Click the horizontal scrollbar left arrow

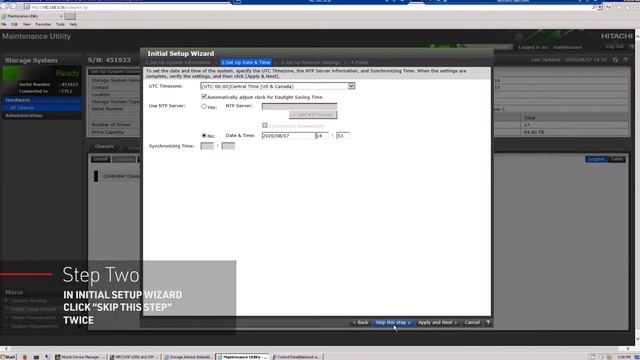point(6,349)
